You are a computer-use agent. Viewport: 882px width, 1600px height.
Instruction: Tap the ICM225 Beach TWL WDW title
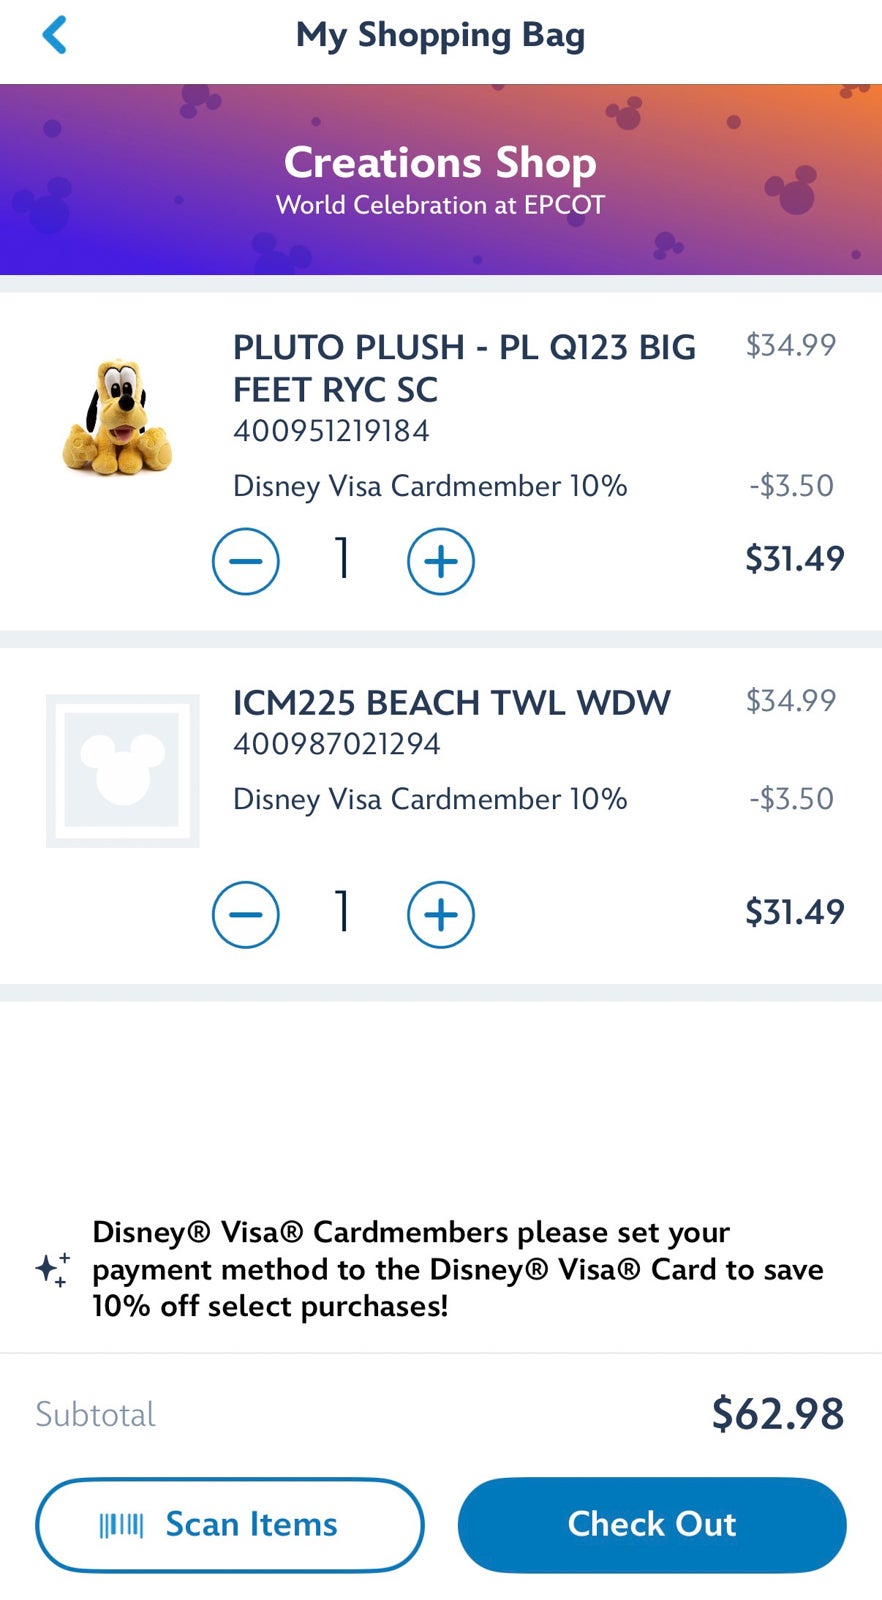coord(451,703)
